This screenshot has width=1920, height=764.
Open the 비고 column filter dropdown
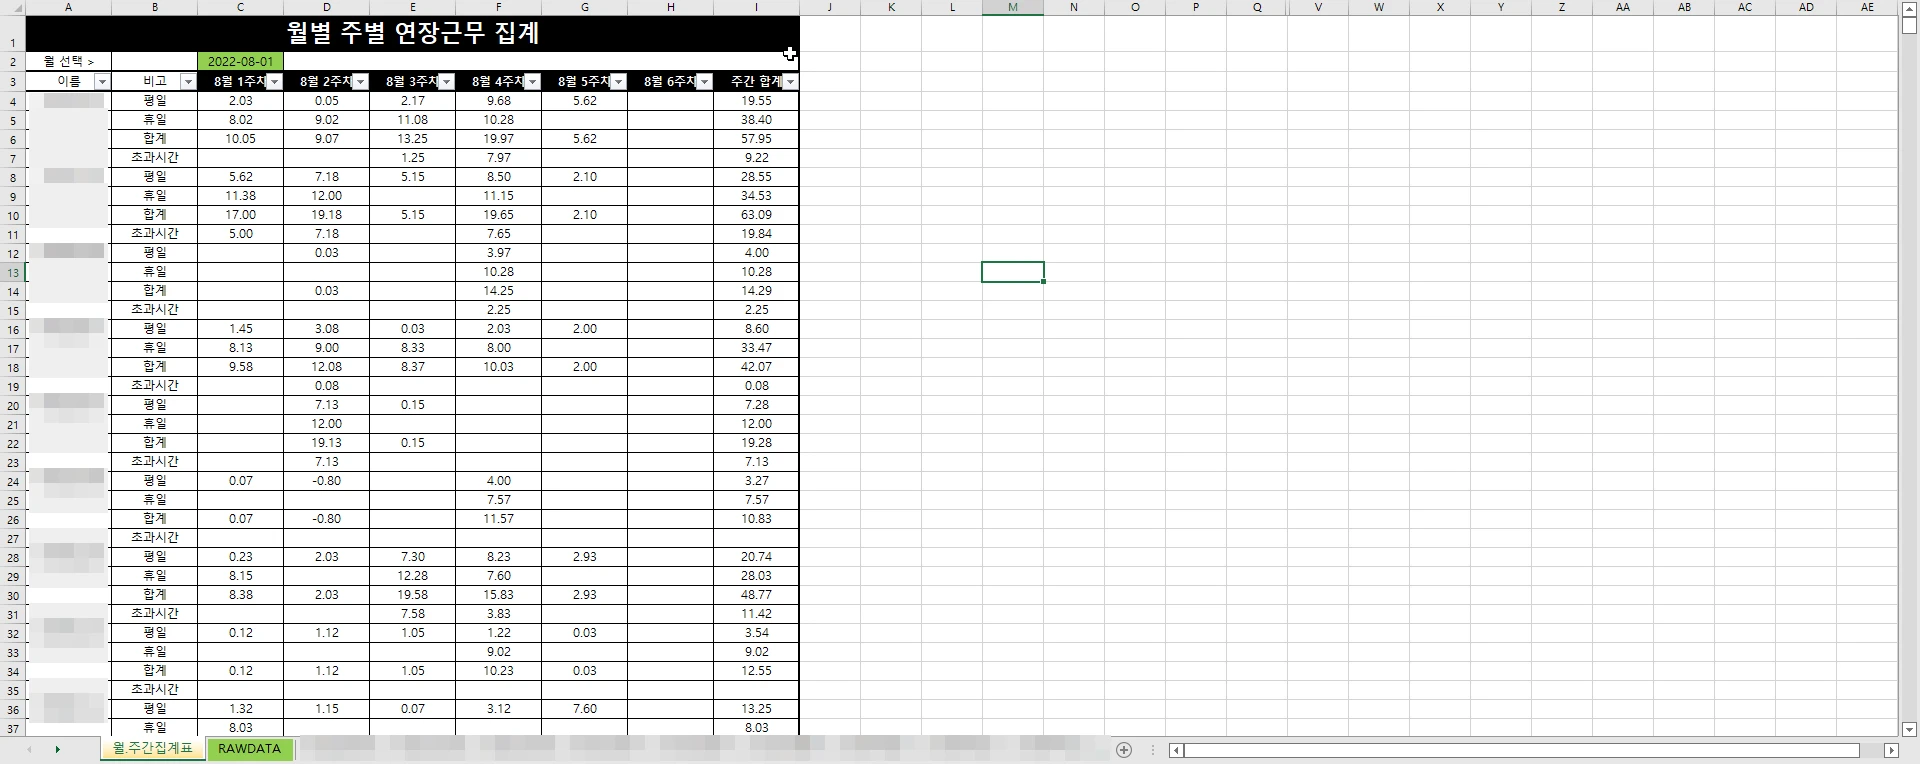[x=187, y=82]
